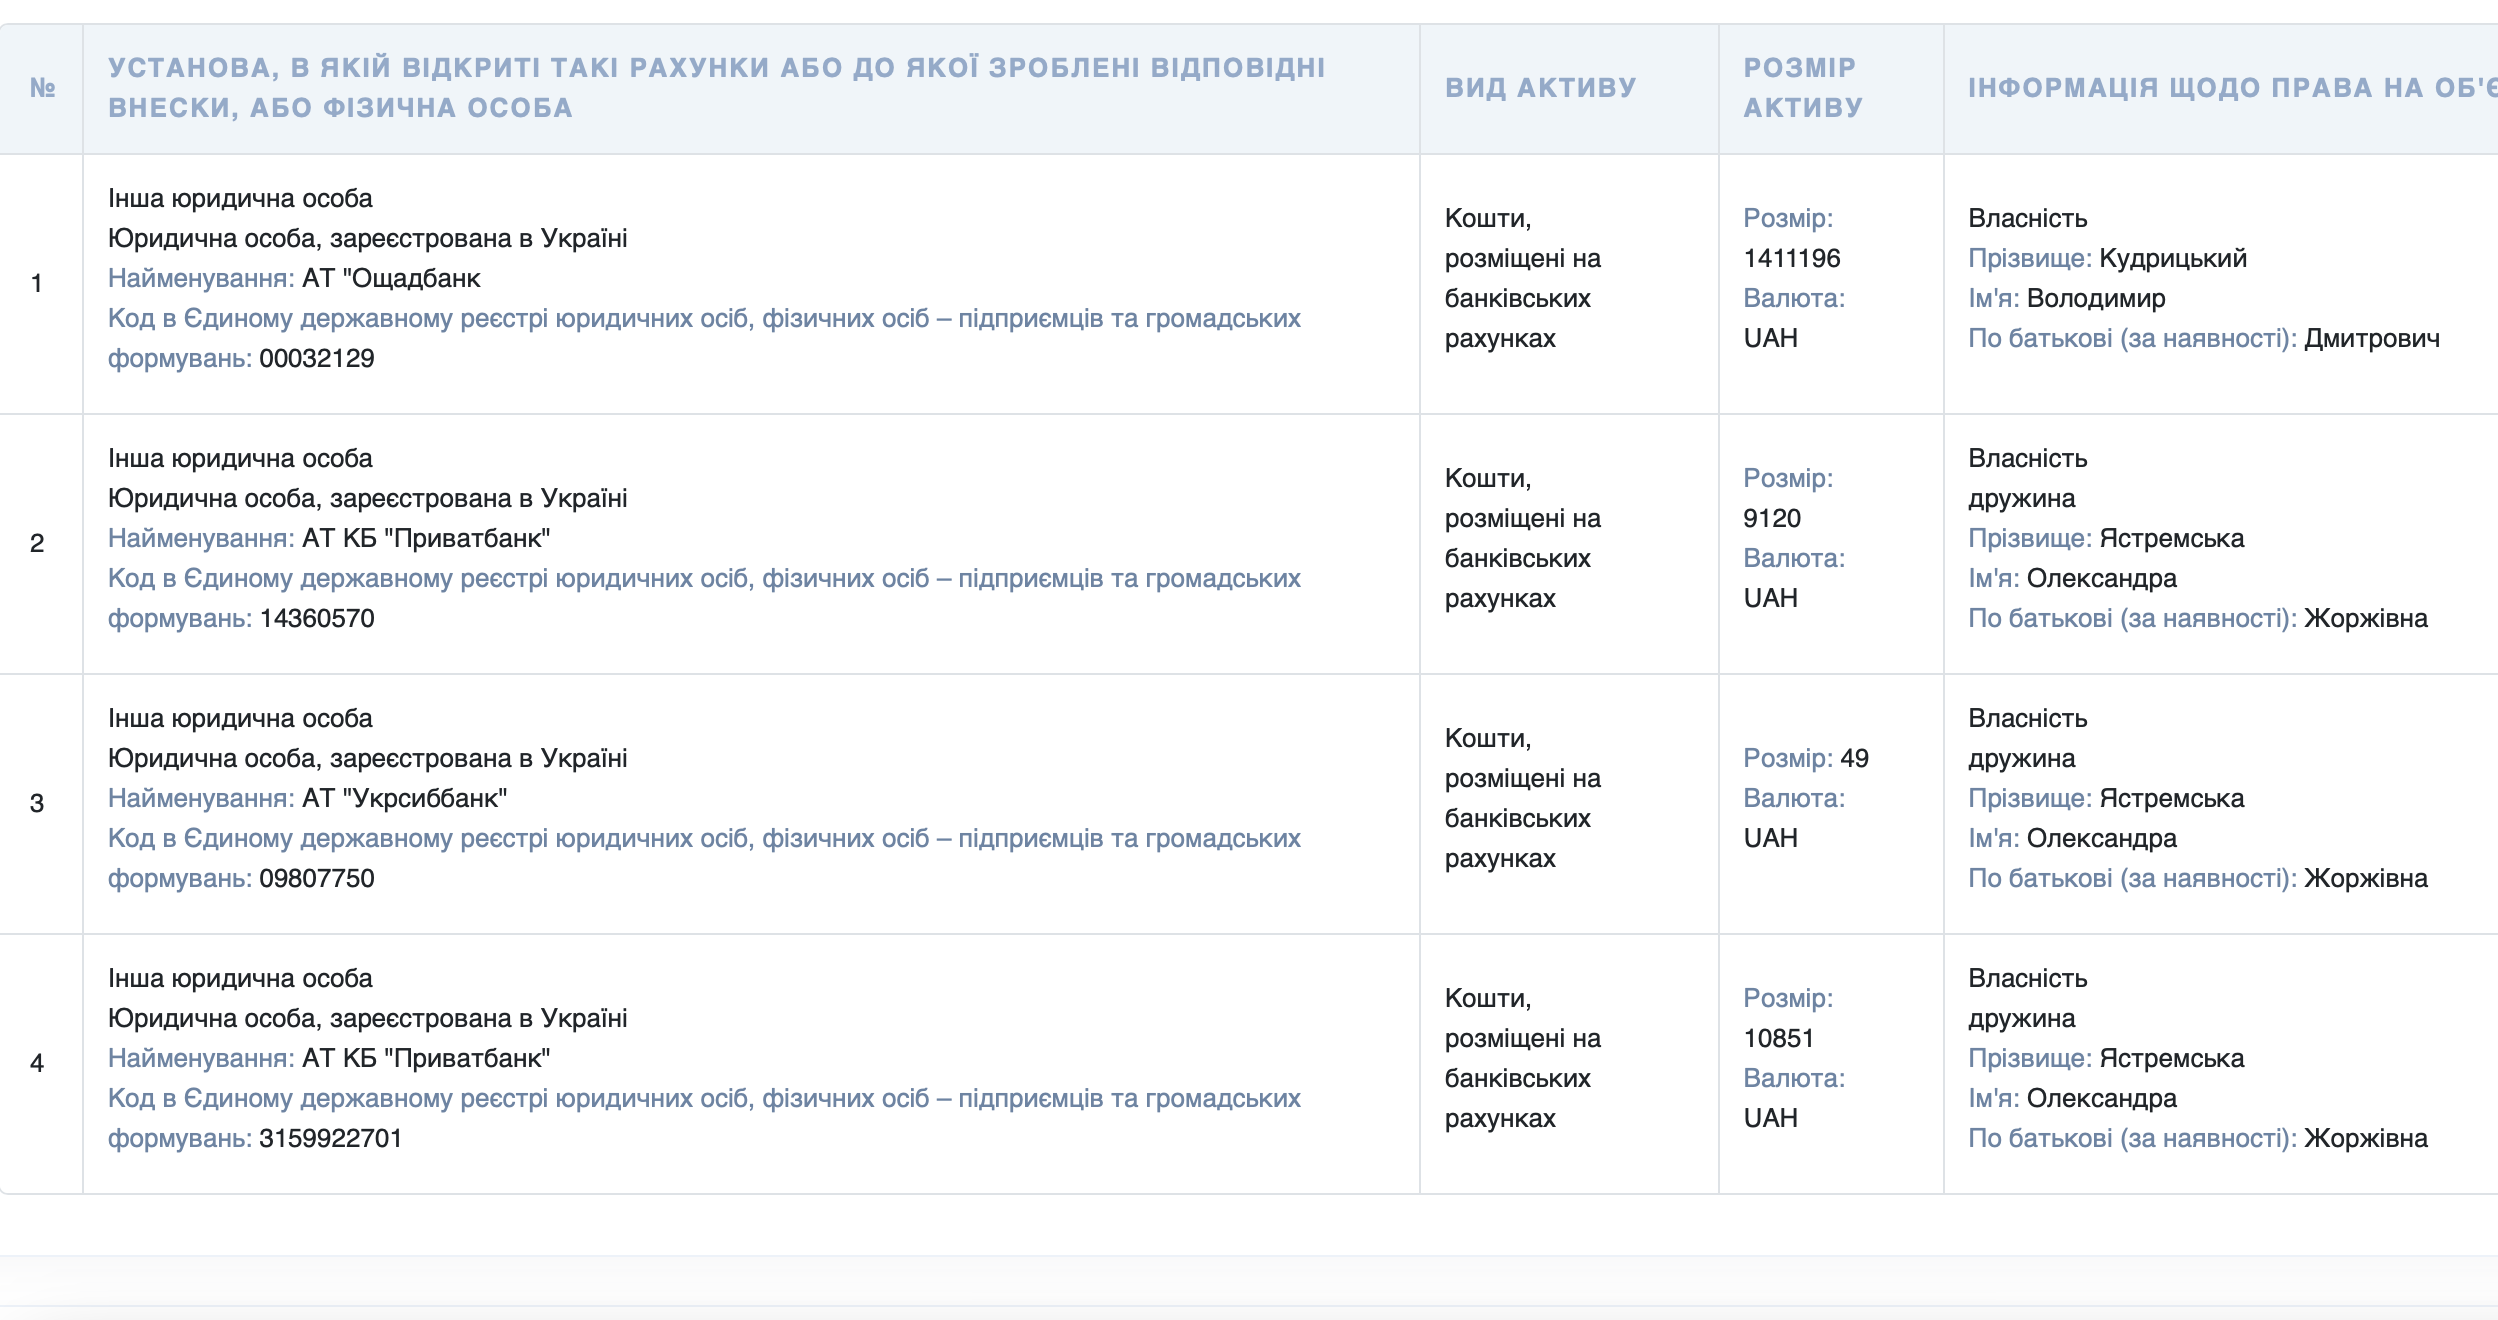Click the registry code 14360570
2498x1320 pixels.
point(316,618)
